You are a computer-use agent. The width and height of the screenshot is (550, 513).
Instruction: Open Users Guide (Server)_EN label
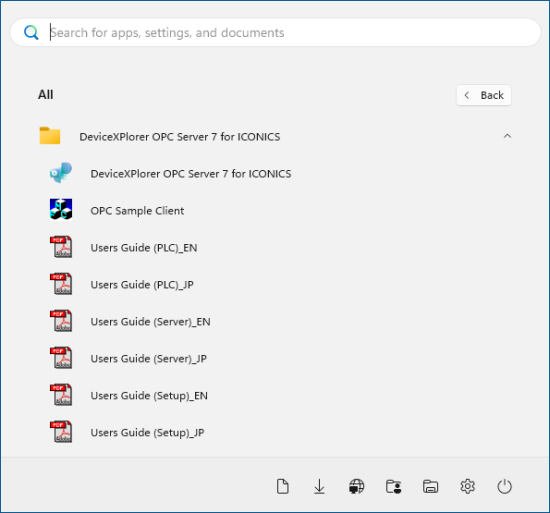point(150,322)
